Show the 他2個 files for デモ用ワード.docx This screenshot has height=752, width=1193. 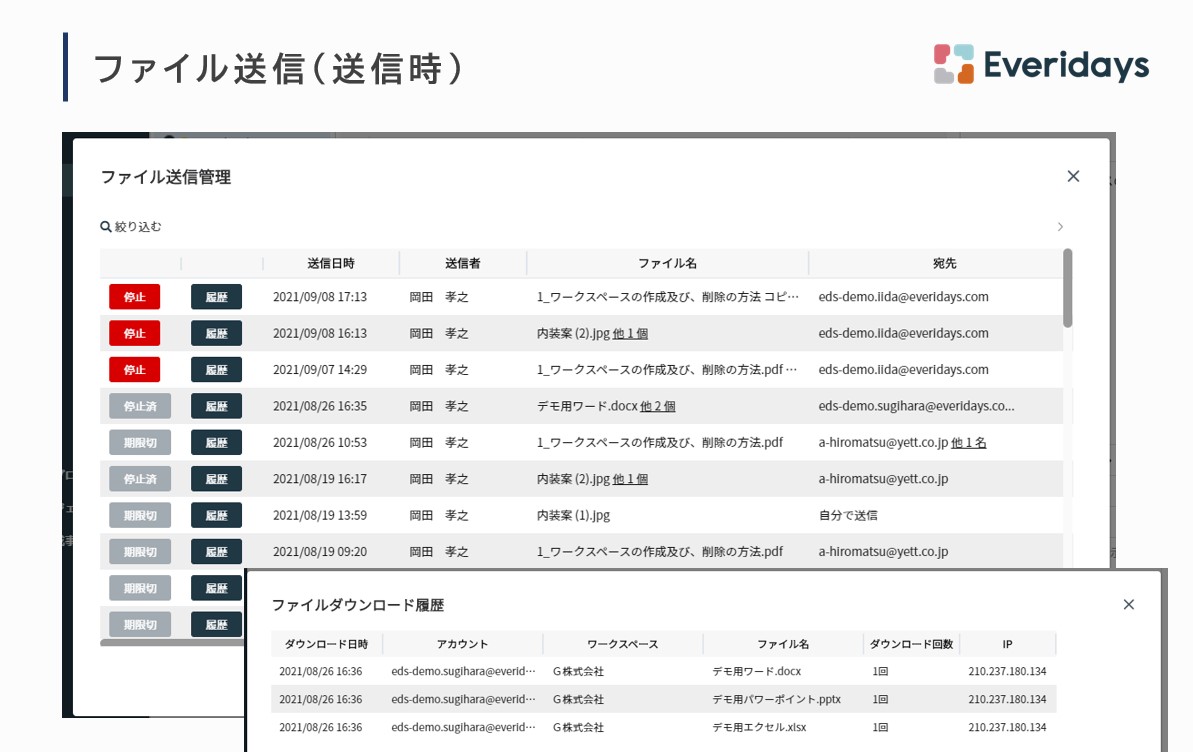(x=657, y=406)
